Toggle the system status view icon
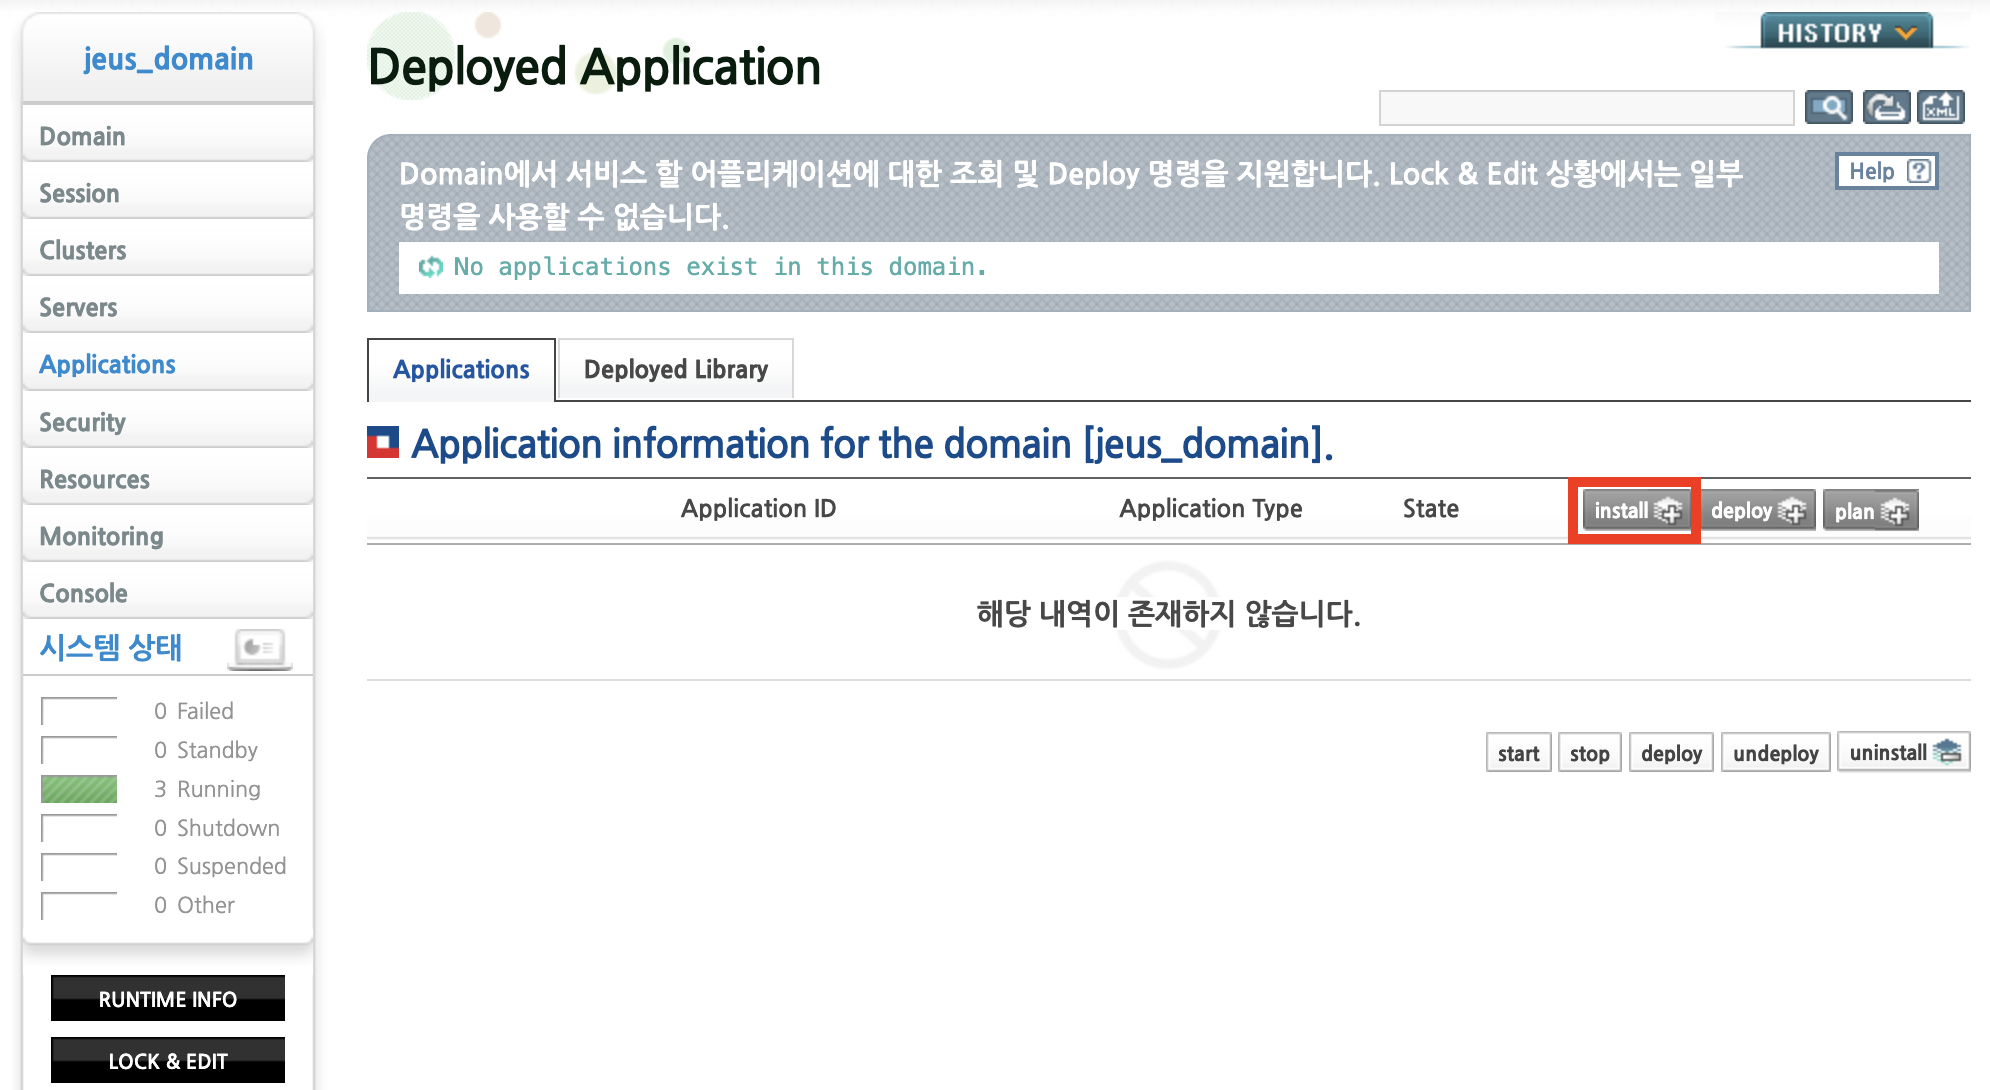 point(260,648)
